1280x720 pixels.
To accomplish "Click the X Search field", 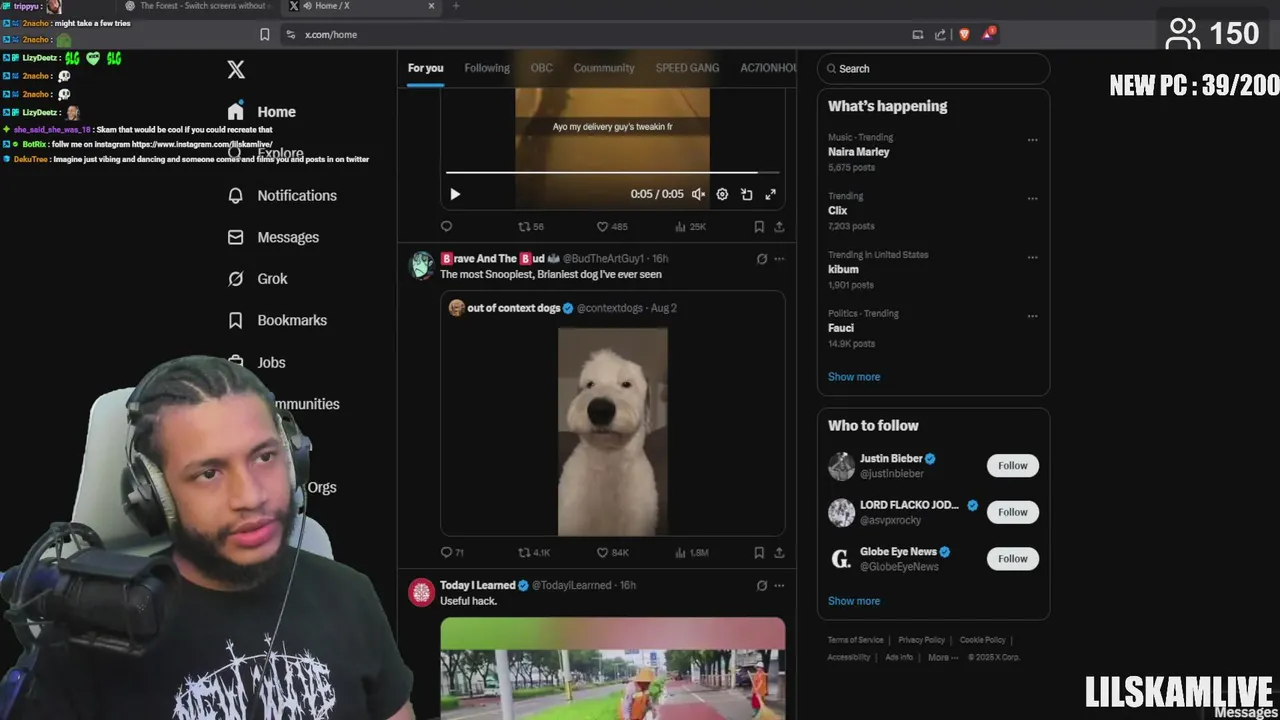I will tap(933, 69).
